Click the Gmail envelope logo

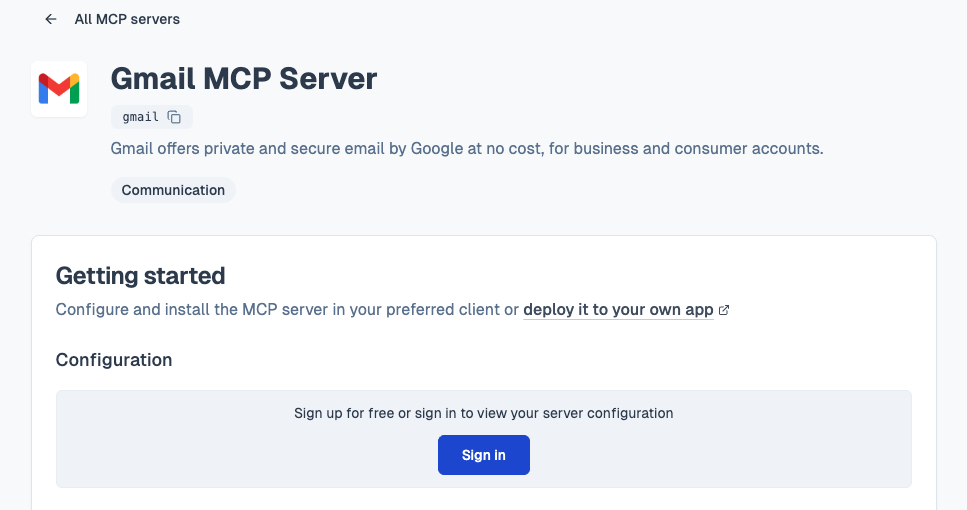[59, 89]
